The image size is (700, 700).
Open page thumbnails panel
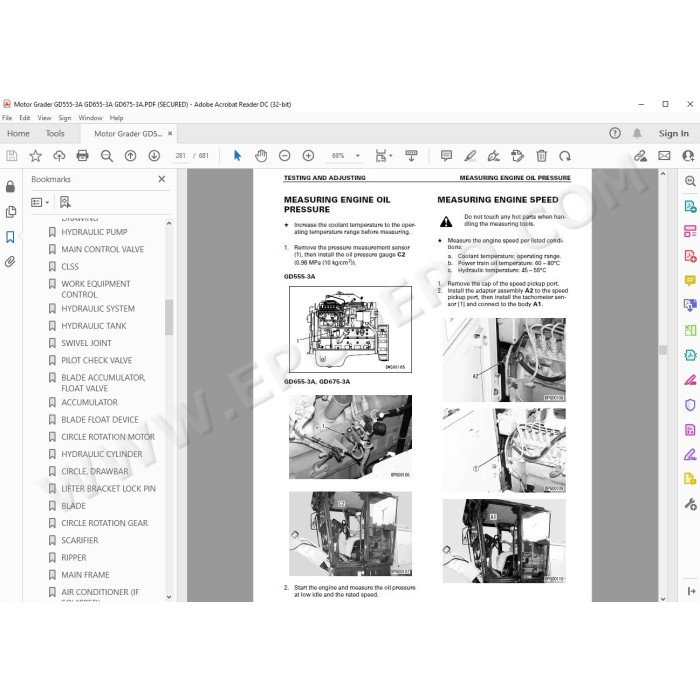coord(11,212)
